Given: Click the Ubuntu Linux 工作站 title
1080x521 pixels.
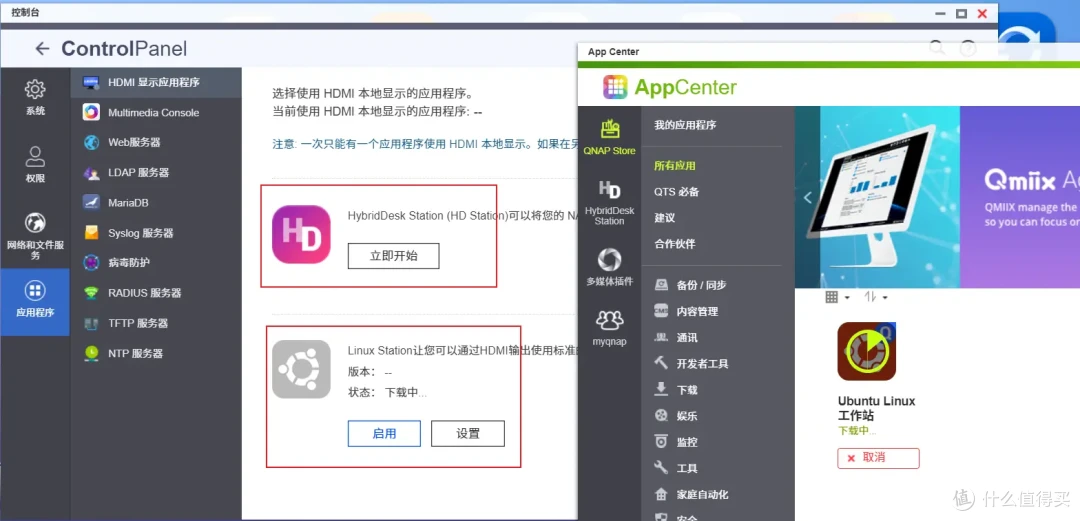Looking at the screenshot, I should tap(876, 408).
